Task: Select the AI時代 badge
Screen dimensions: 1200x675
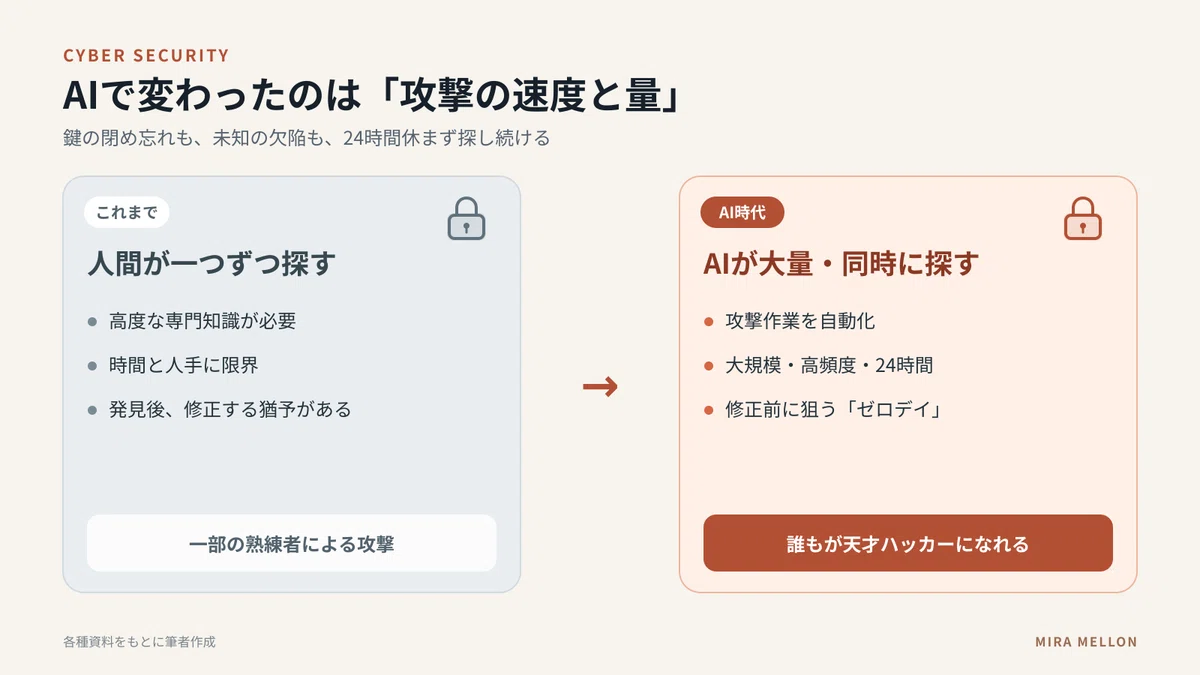Action: pos(743,212)
